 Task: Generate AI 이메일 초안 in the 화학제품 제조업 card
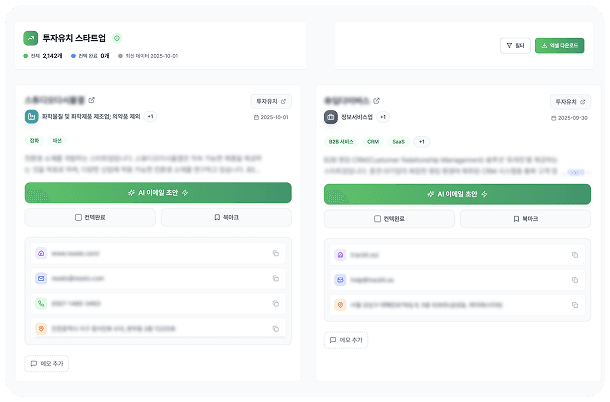point(158,193)
